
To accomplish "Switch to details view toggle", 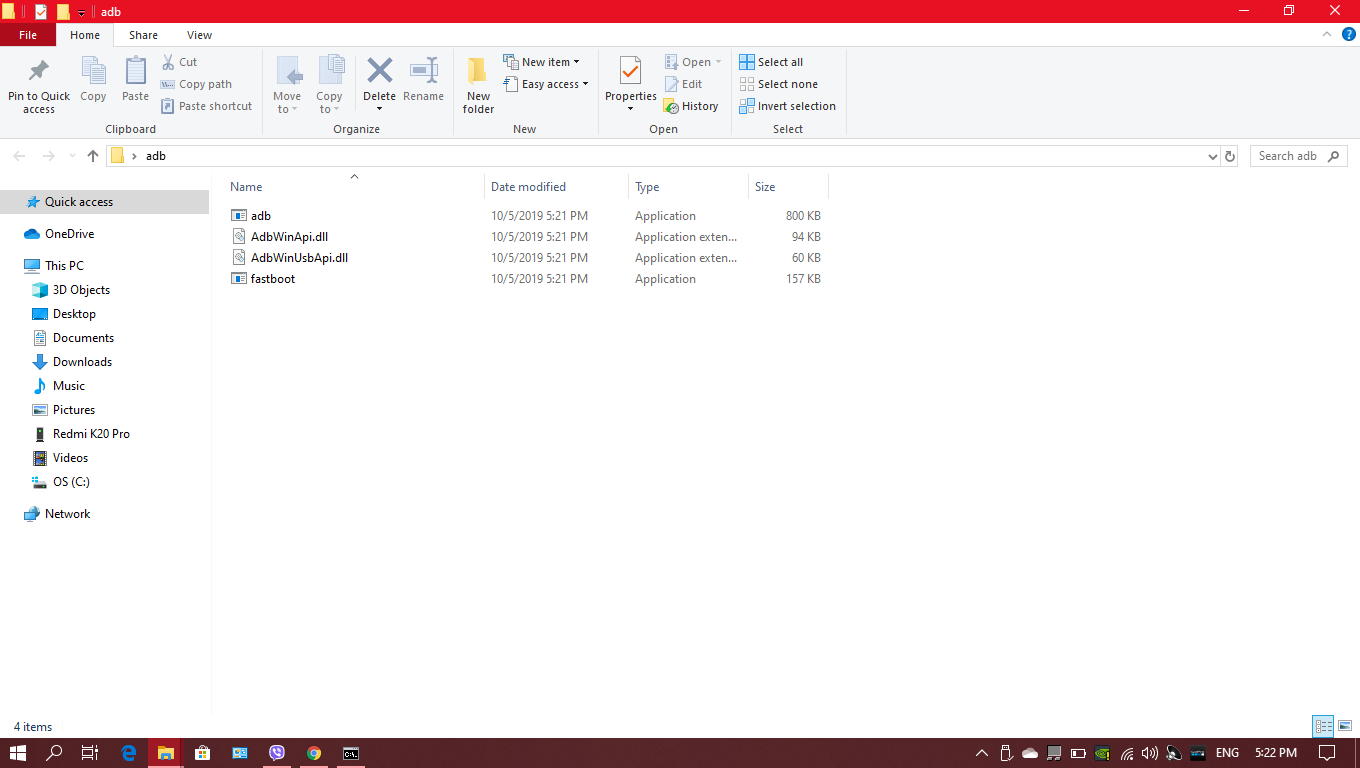I will click(x=1323, y=726).
